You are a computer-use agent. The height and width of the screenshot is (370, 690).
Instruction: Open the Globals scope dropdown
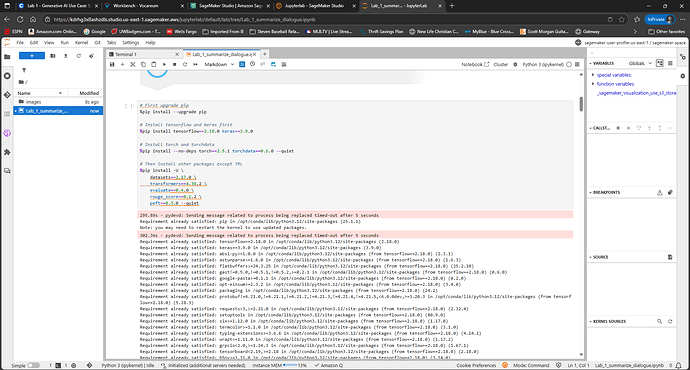point(640,63)
